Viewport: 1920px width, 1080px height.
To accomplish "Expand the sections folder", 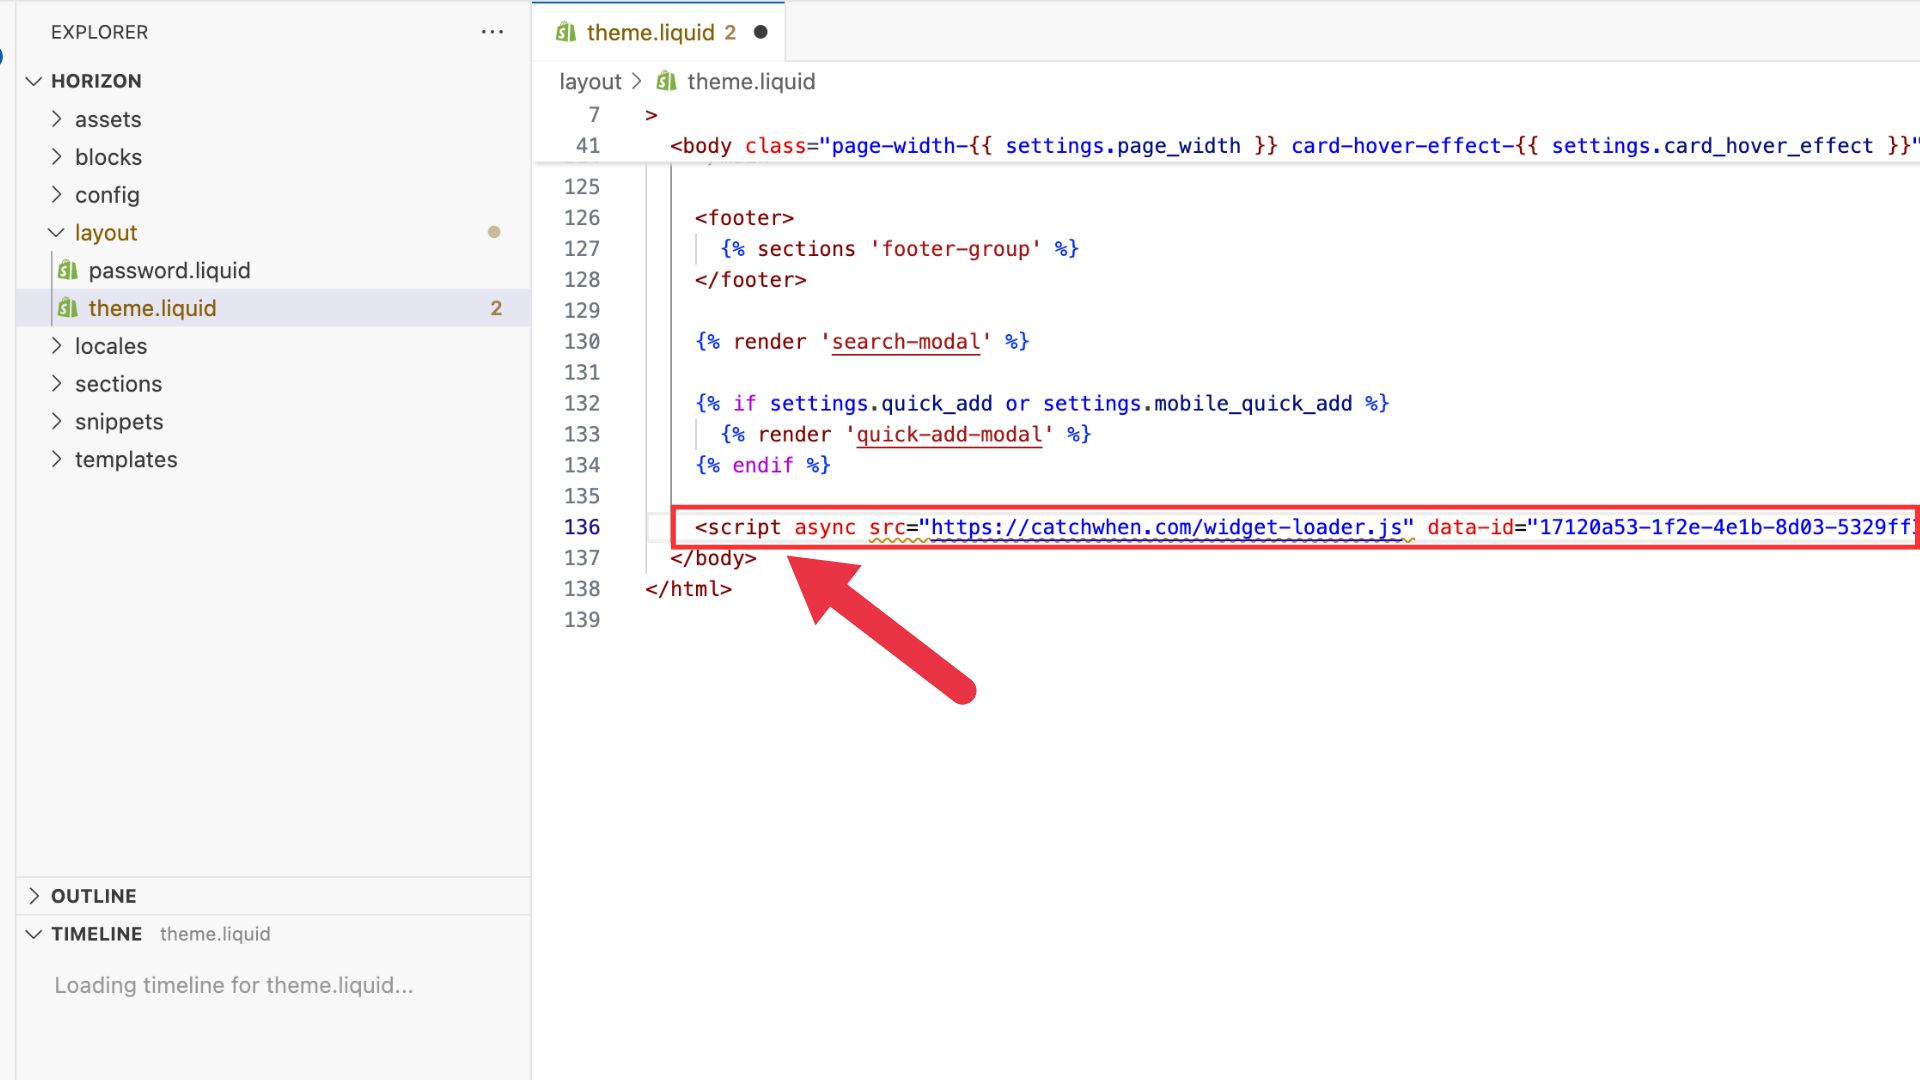I will point(57,384).
